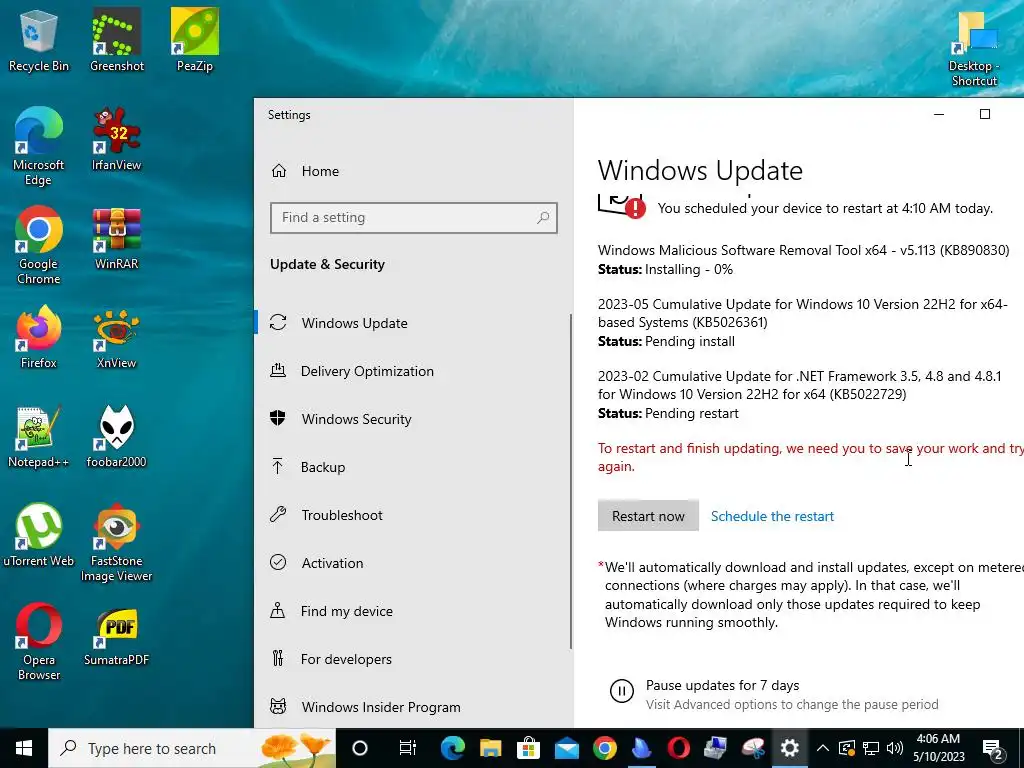
Task: Click the Settings gear on the taskbar
Action: 790,748
